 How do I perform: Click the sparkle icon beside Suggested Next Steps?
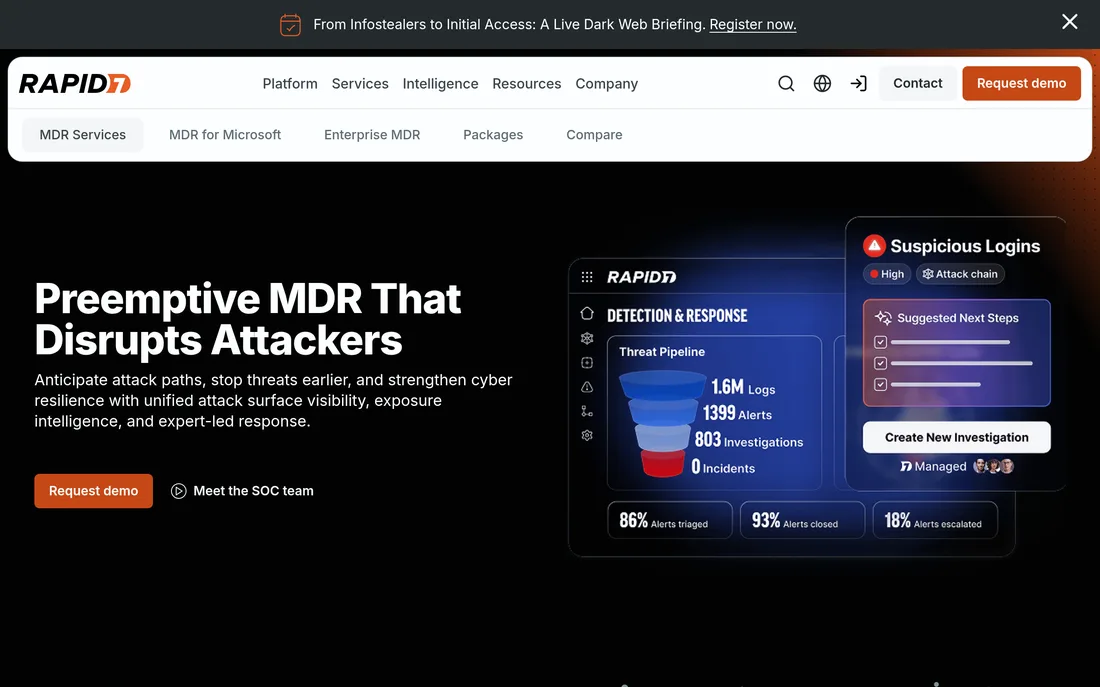(883, 317)
